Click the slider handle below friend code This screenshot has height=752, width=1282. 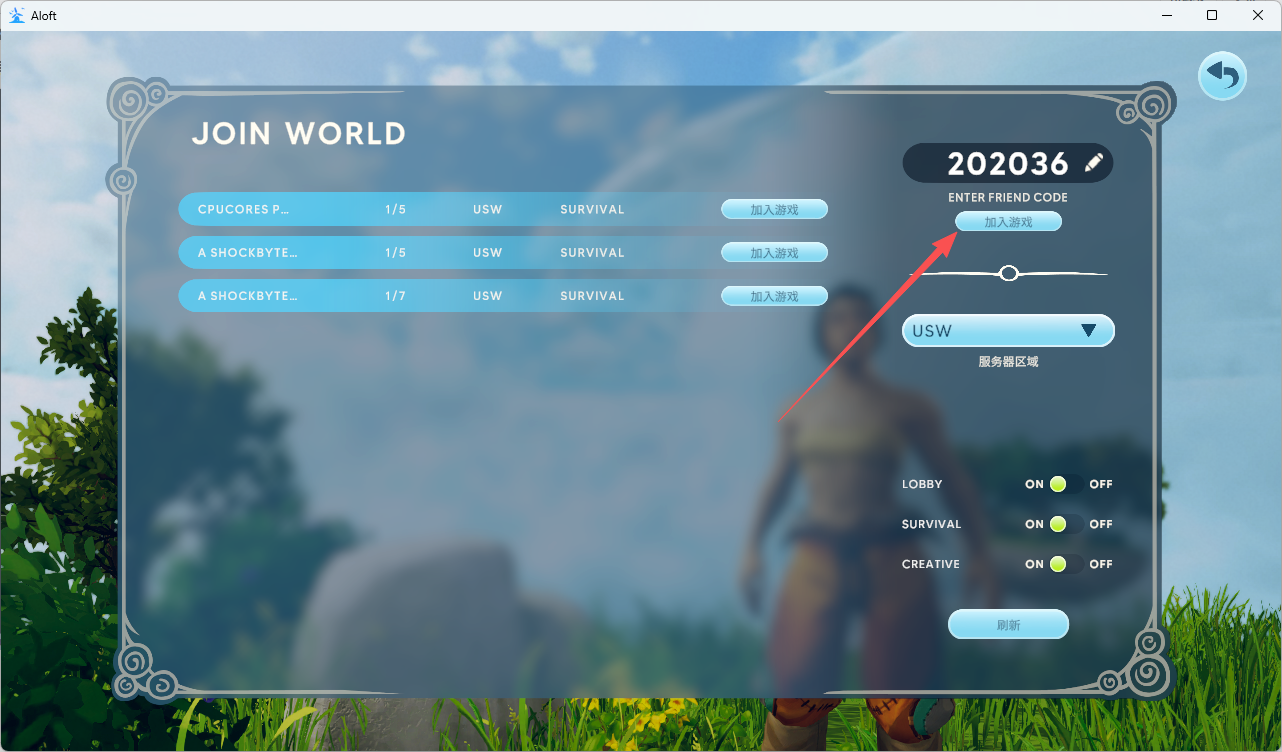(1009, 273)
